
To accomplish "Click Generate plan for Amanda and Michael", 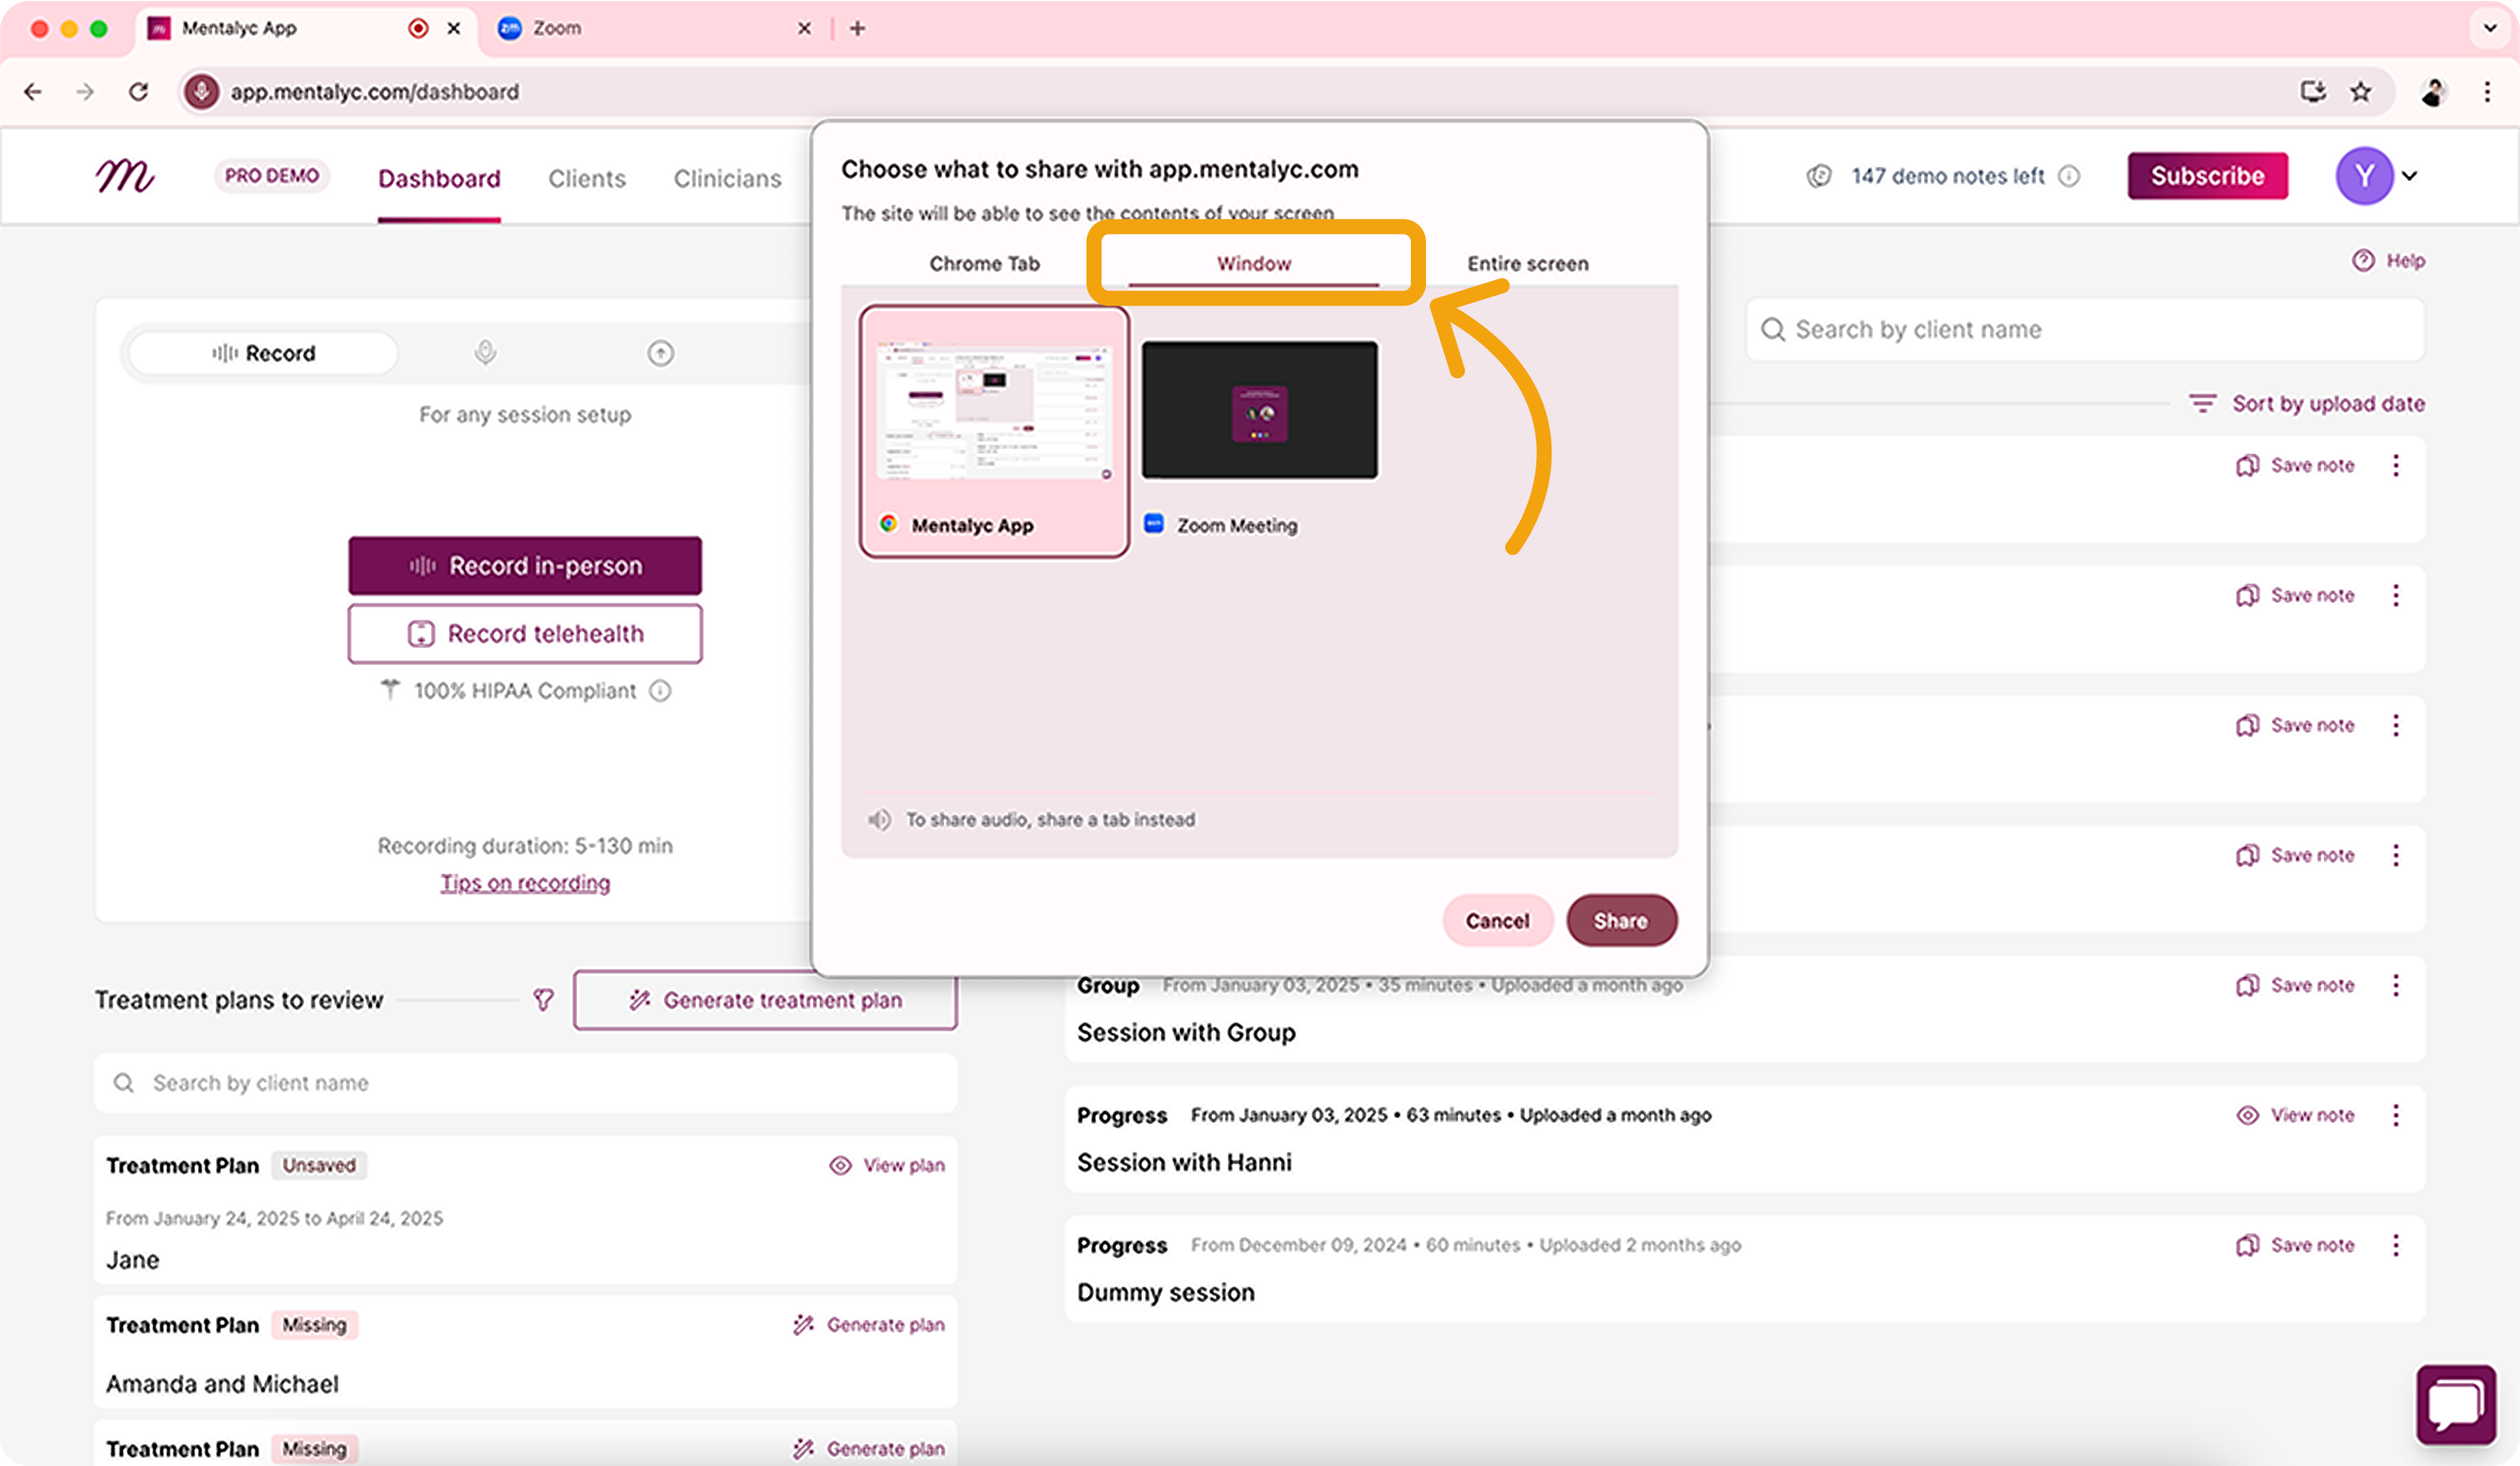I will (869, 1325).
